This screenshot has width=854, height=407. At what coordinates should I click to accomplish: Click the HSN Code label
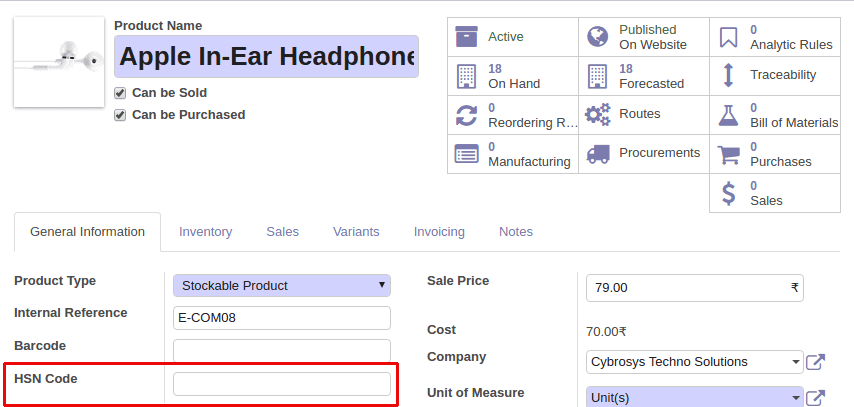pyautogui.click(x=46, y=378)
